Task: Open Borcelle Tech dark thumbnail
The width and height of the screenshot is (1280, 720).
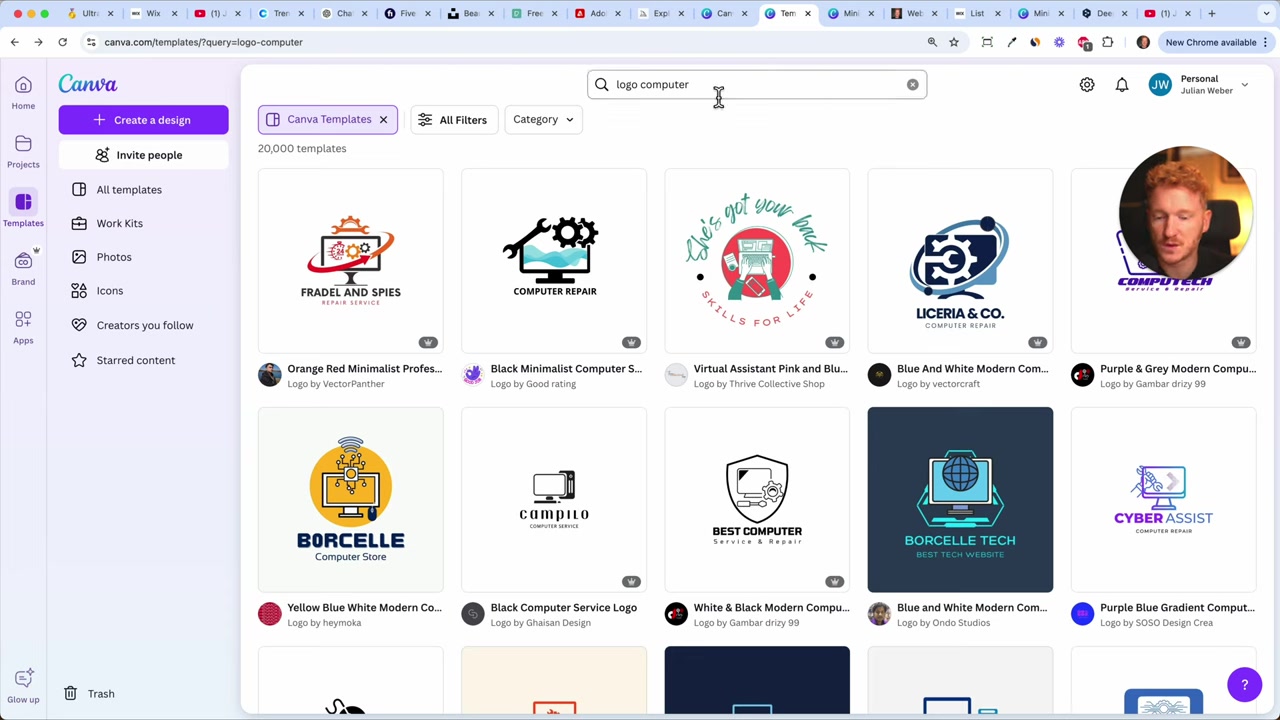Action: [x=960, y=499]
